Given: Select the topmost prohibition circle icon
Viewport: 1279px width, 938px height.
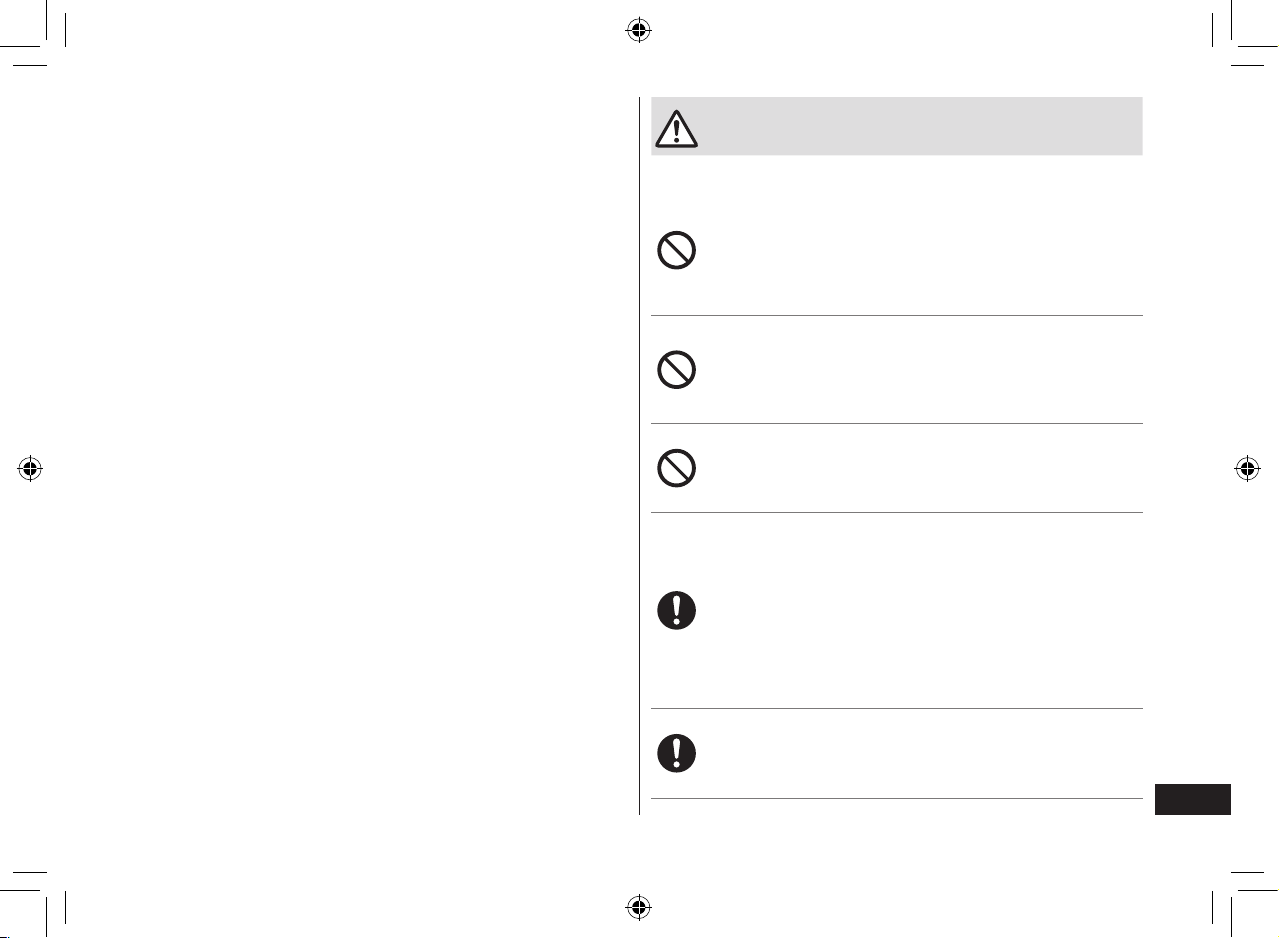Looking at the screenshot, I should pyautogui.click(x=677, y=251).
